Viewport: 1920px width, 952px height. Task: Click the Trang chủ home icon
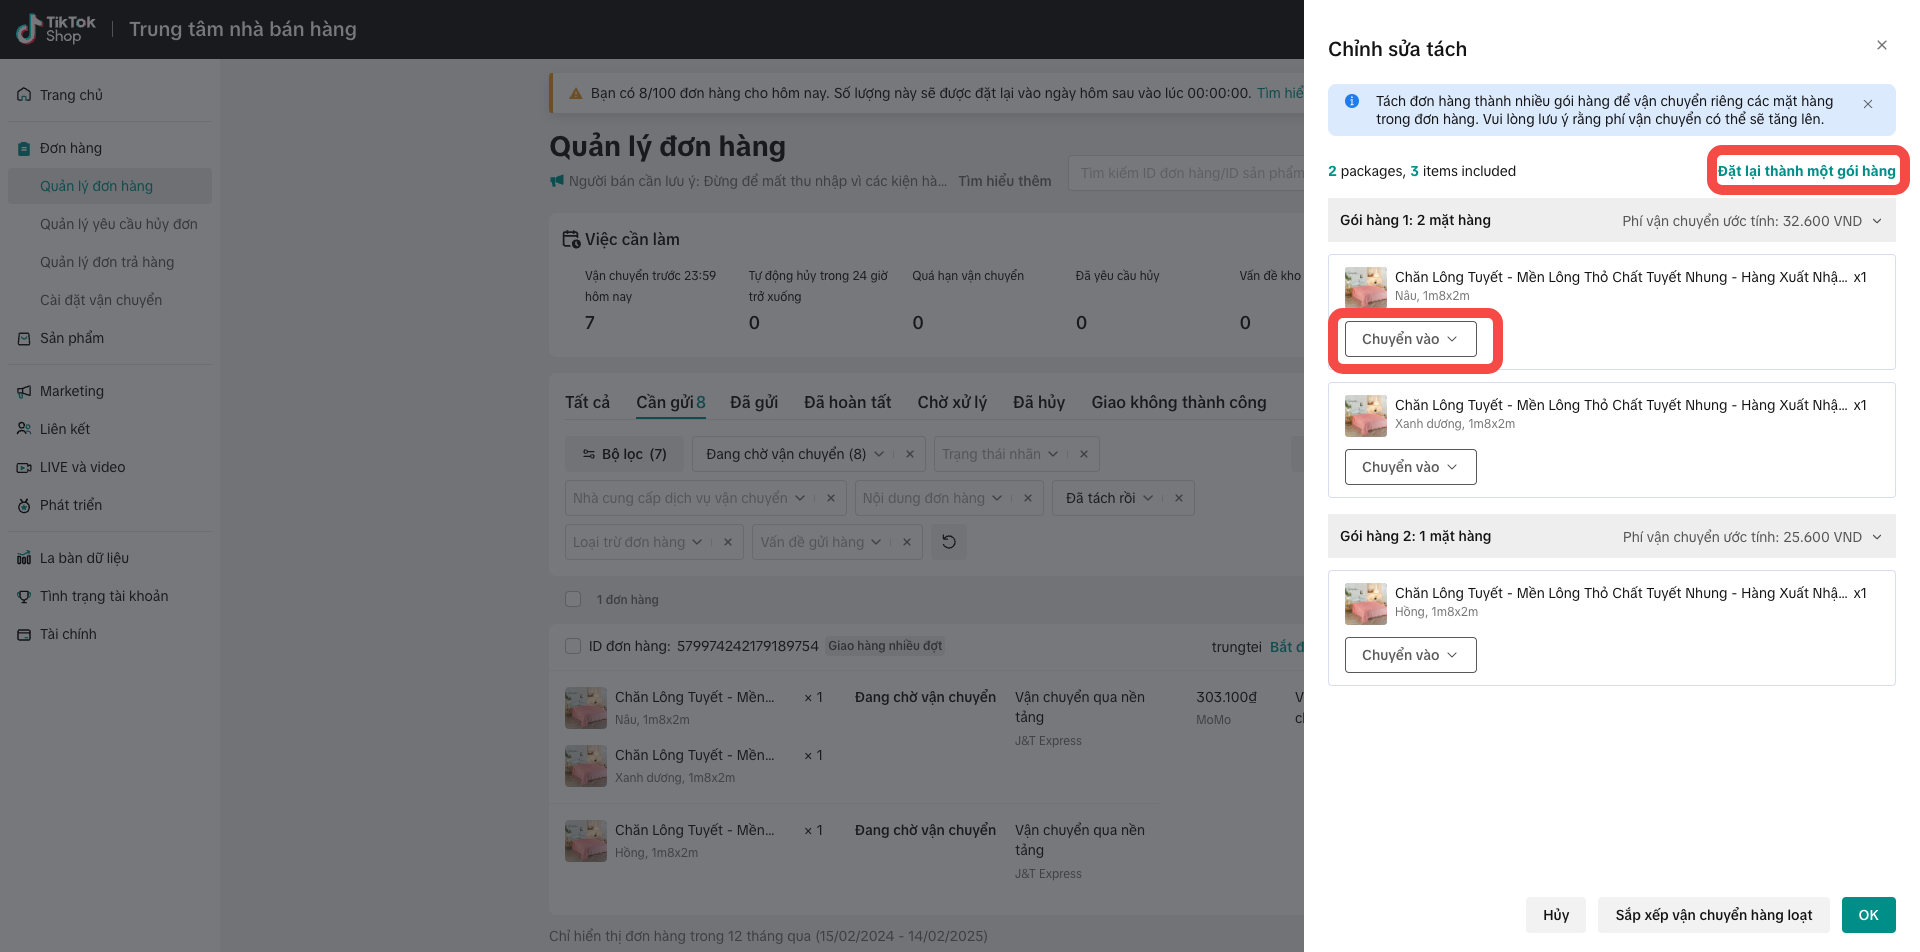24,95
